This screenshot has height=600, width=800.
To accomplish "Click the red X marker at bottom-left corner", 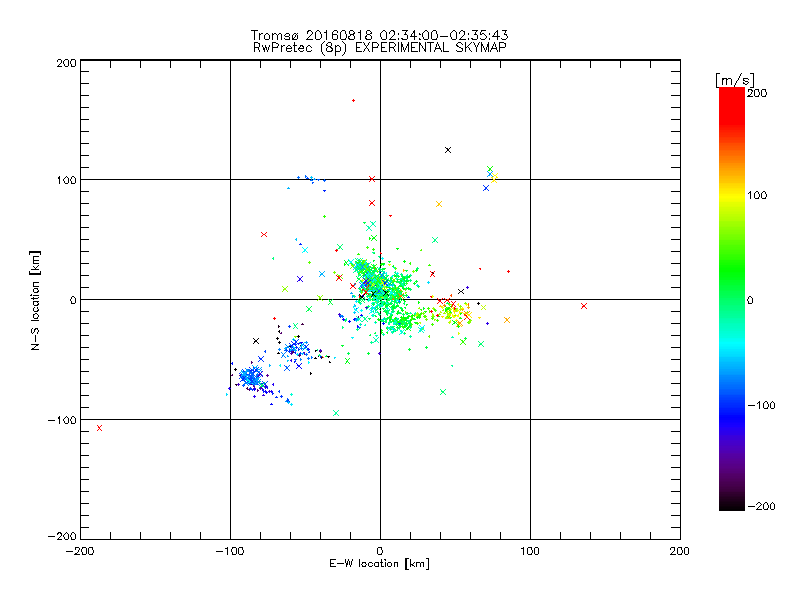I will pos(99,428).
